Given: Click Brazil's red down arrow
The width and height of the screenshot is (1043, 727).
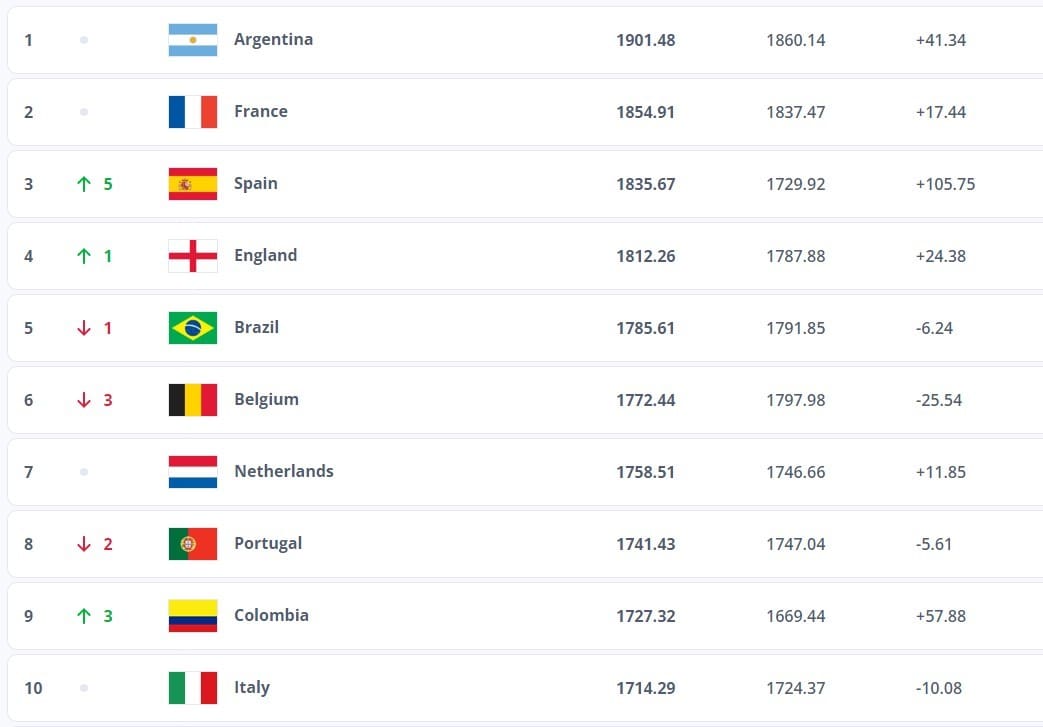Looking at the screenshot, I should [x=84, y=328].
